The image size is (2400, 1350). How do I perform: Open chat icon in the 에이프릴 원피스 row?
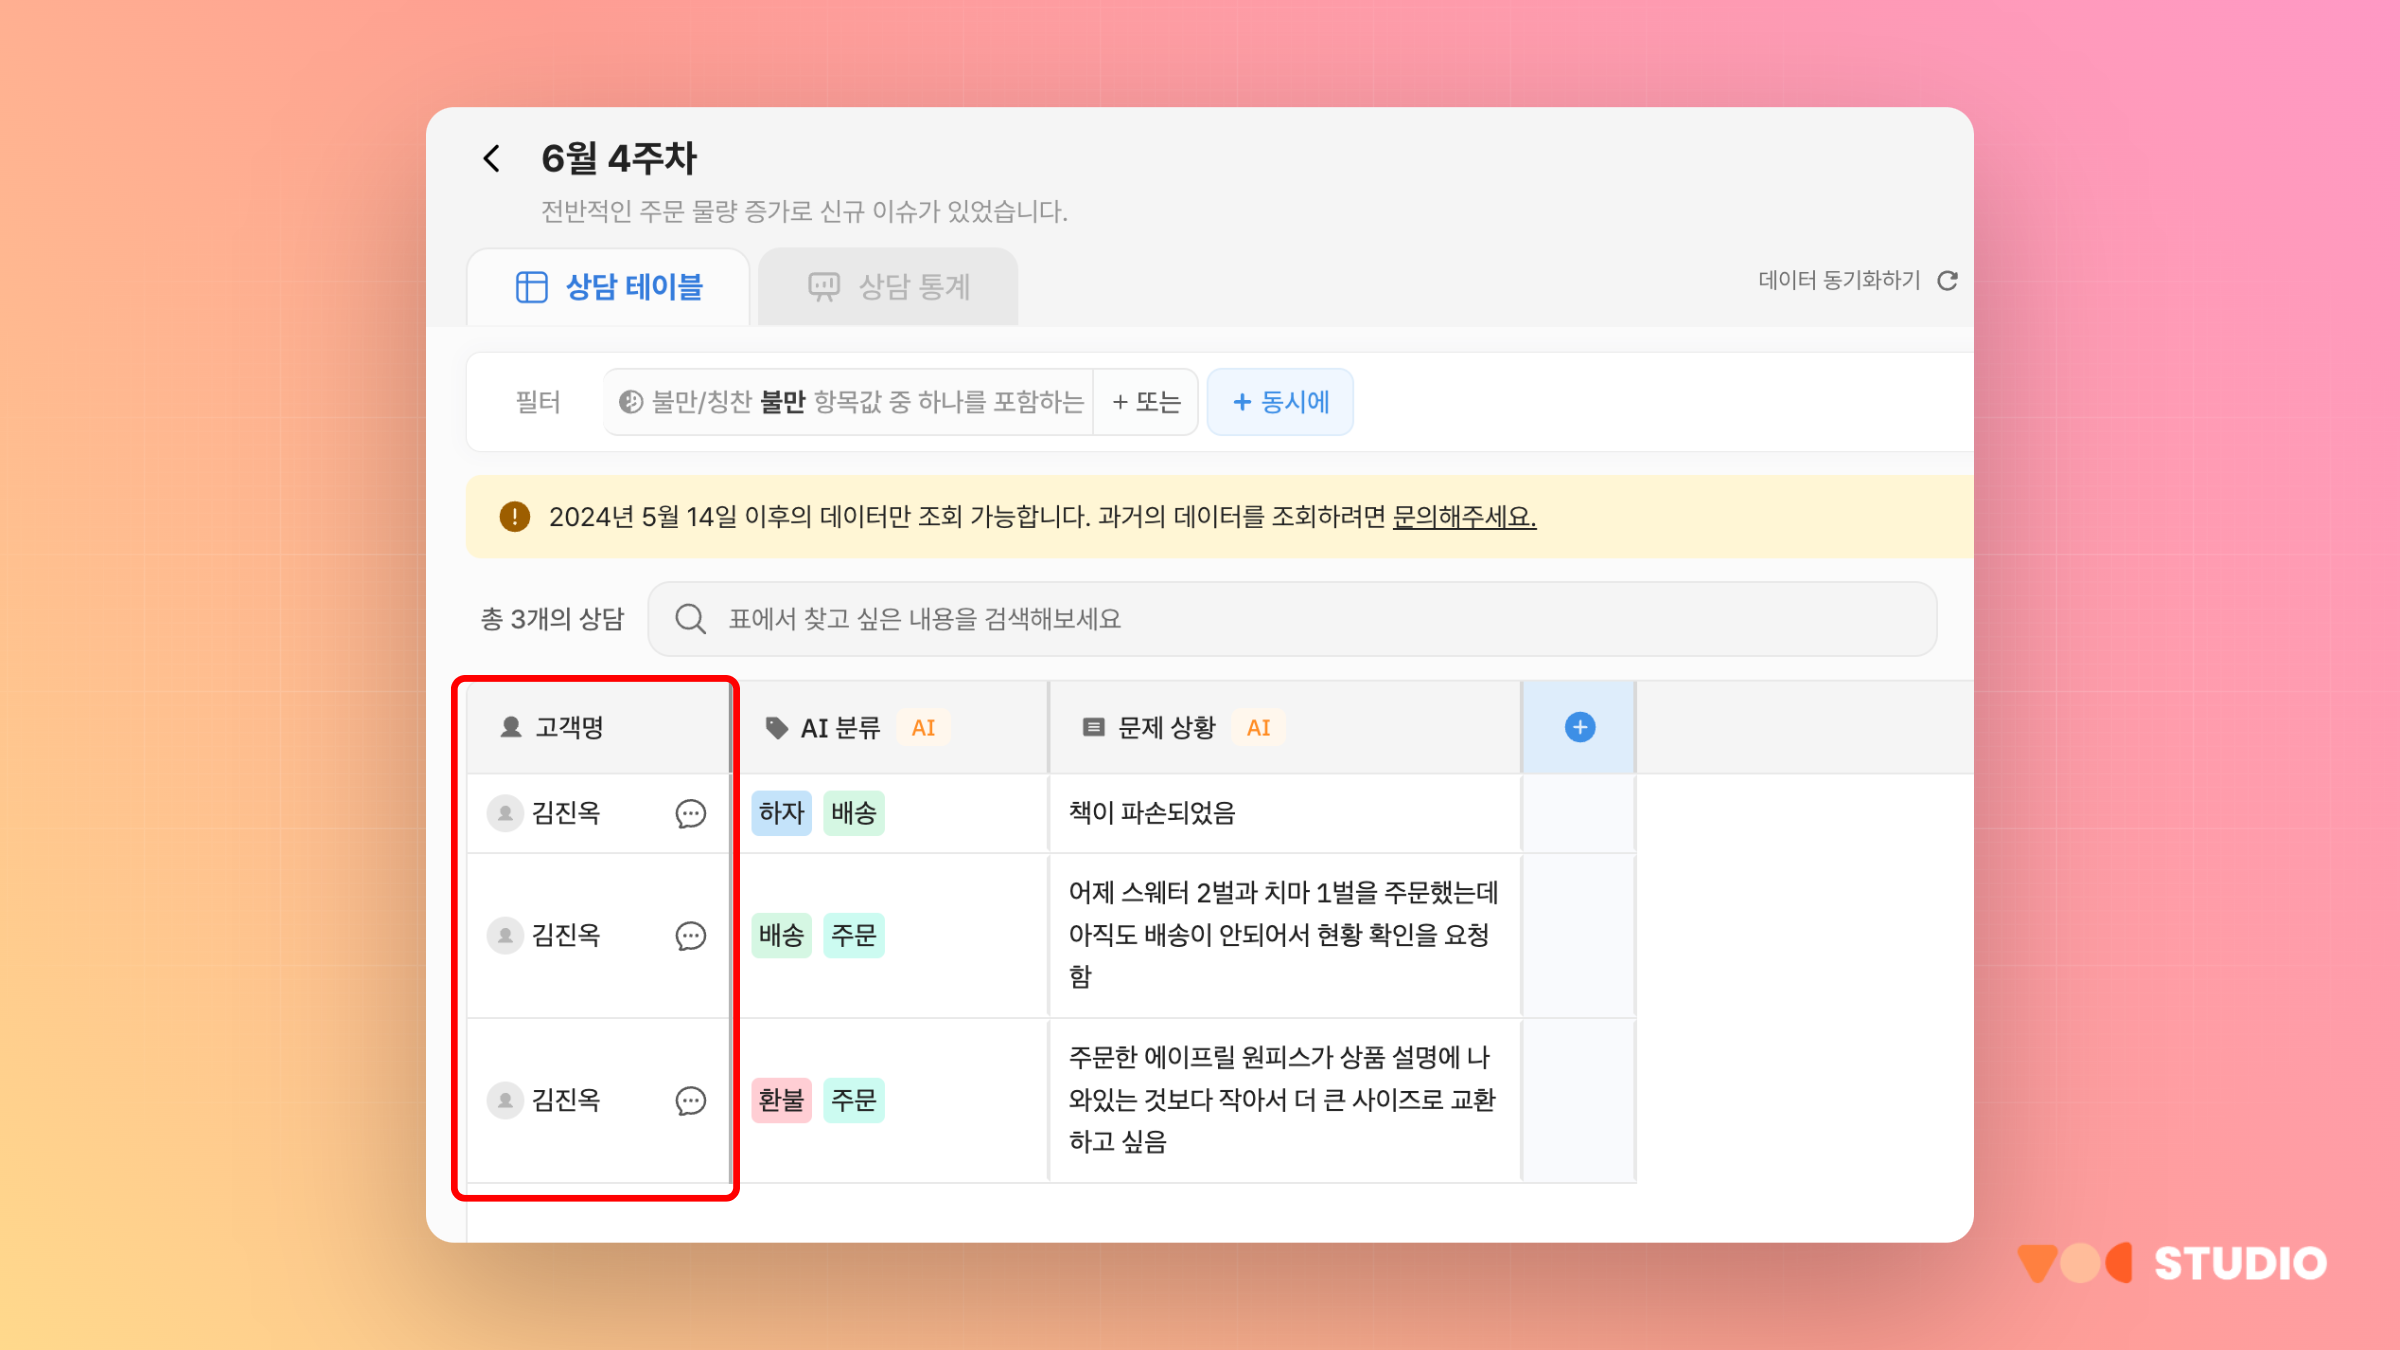click(690, 1101)
